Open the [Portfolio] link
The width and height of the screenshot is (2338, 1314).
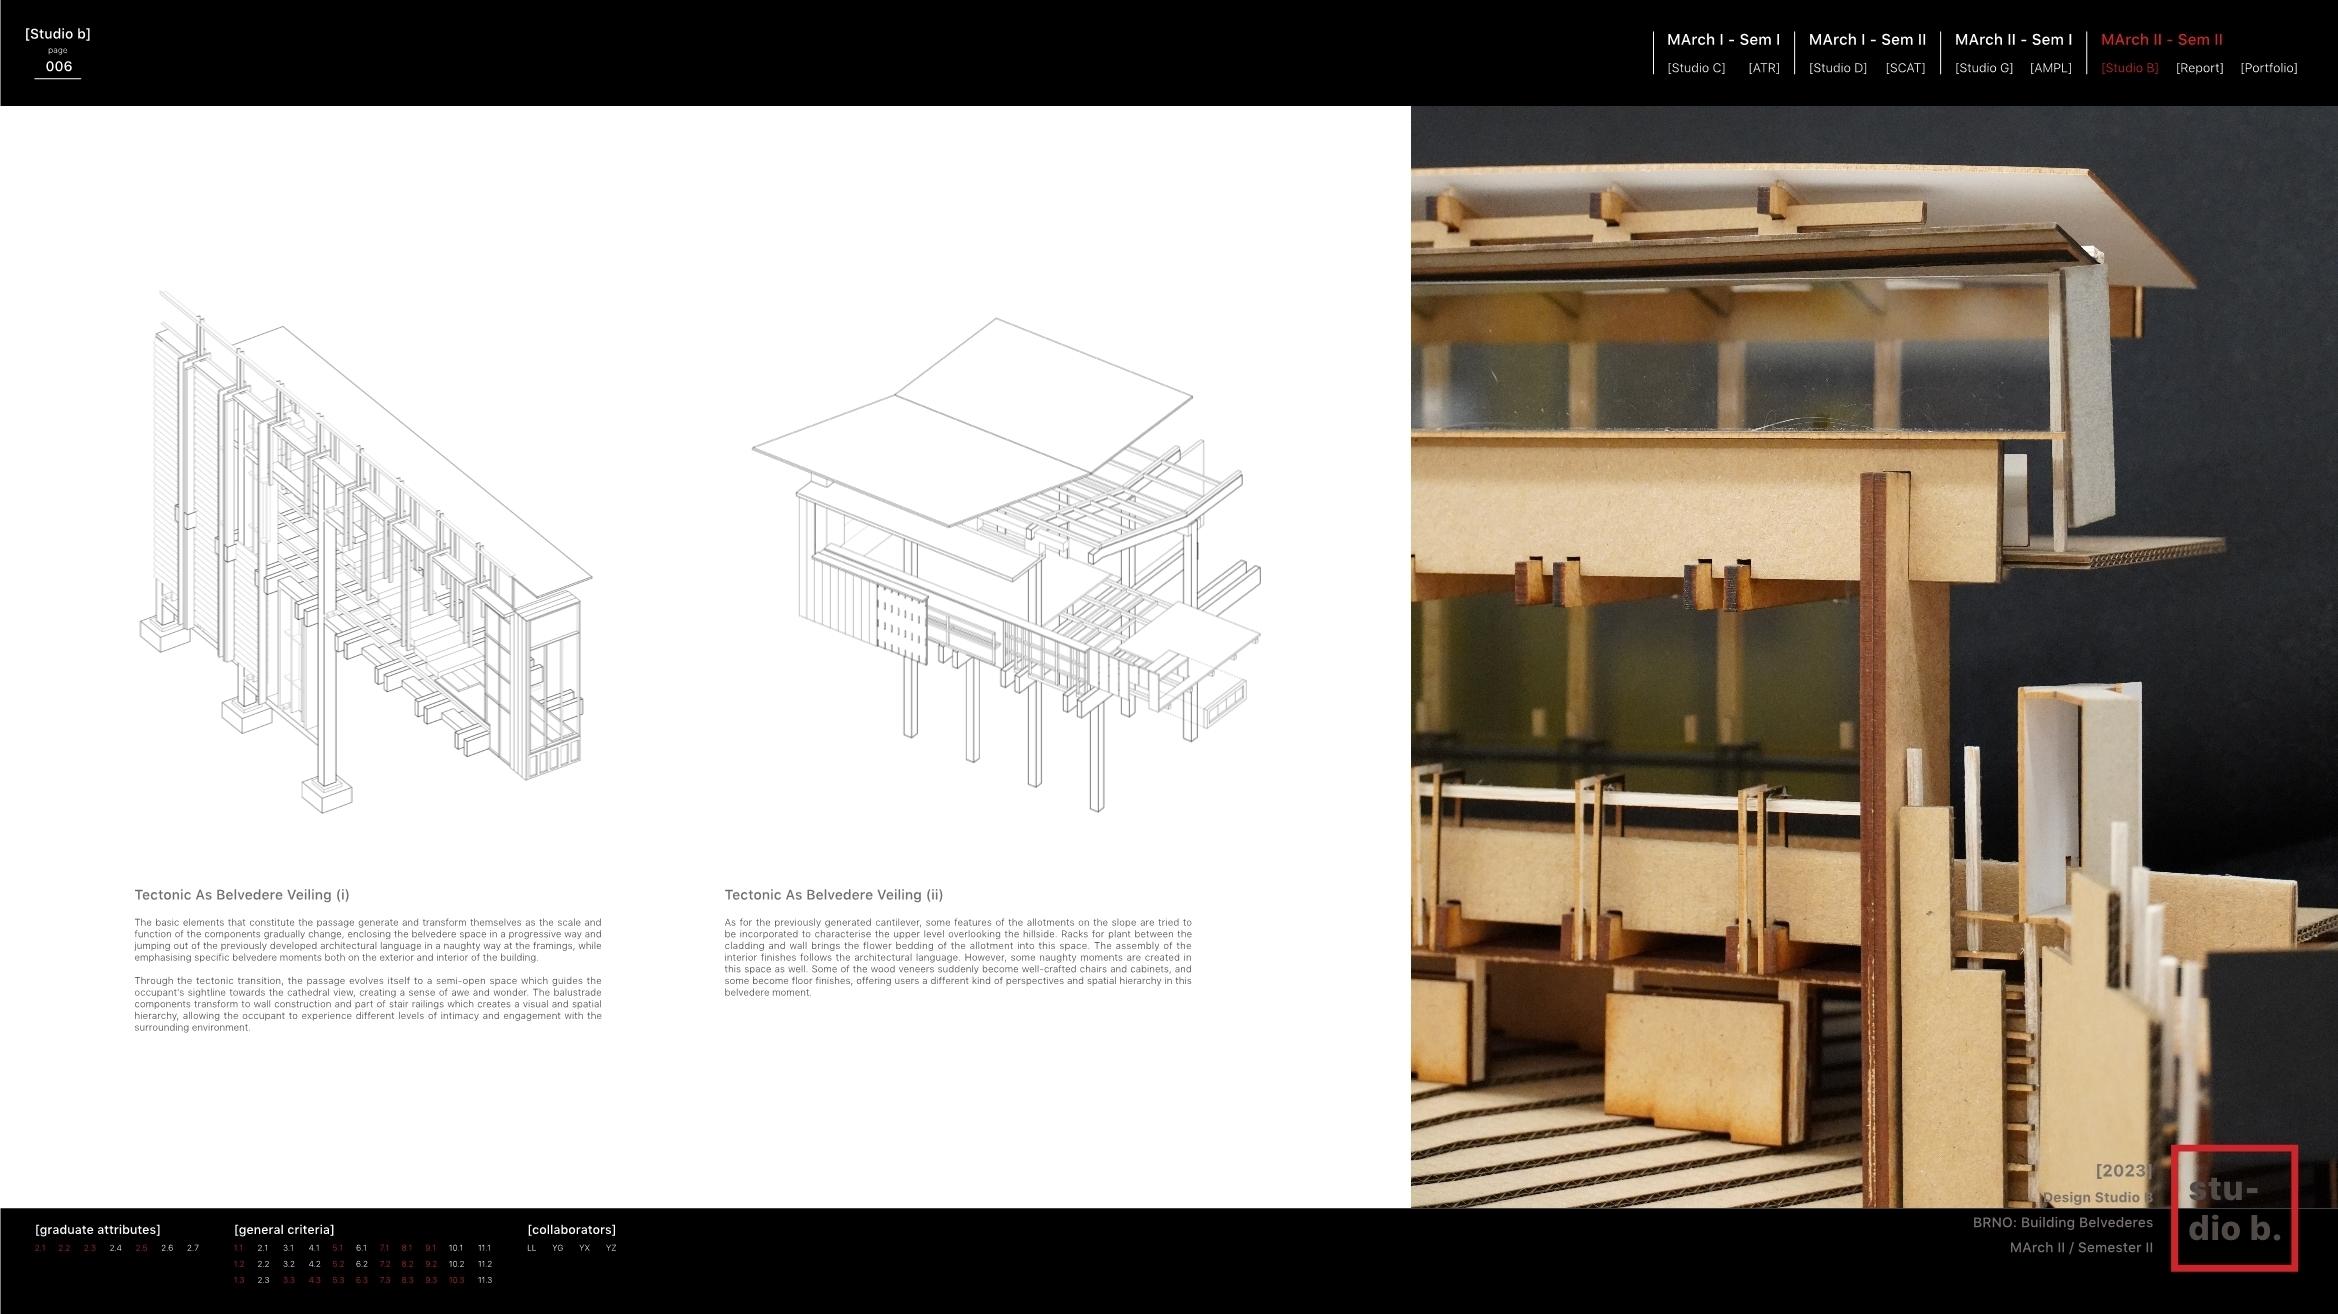[2268, 68]
